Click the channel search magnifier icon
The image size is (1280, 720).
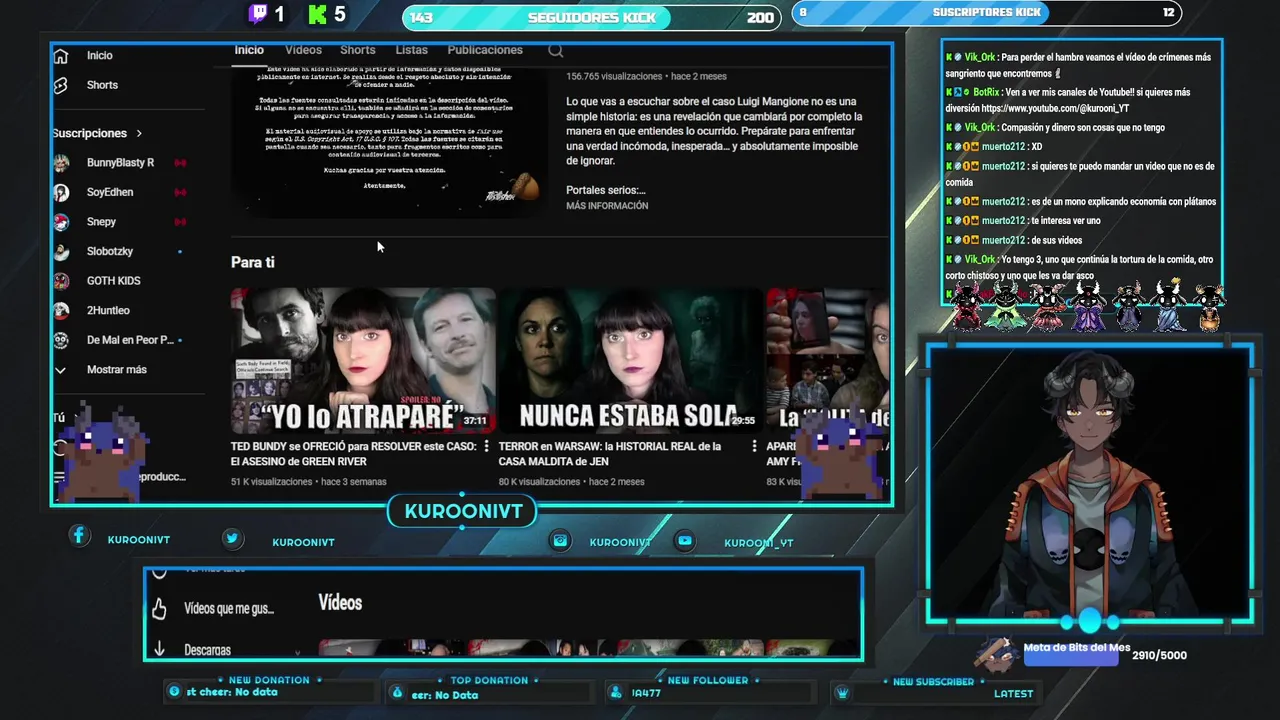coord(556,51)
